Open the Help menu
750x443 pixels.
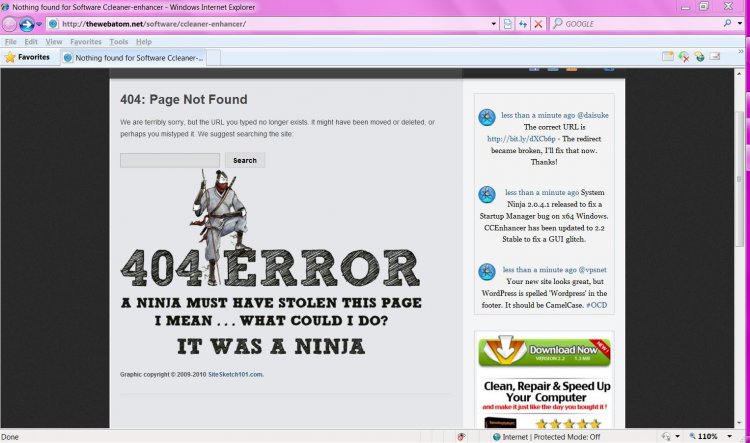point(143,42)
